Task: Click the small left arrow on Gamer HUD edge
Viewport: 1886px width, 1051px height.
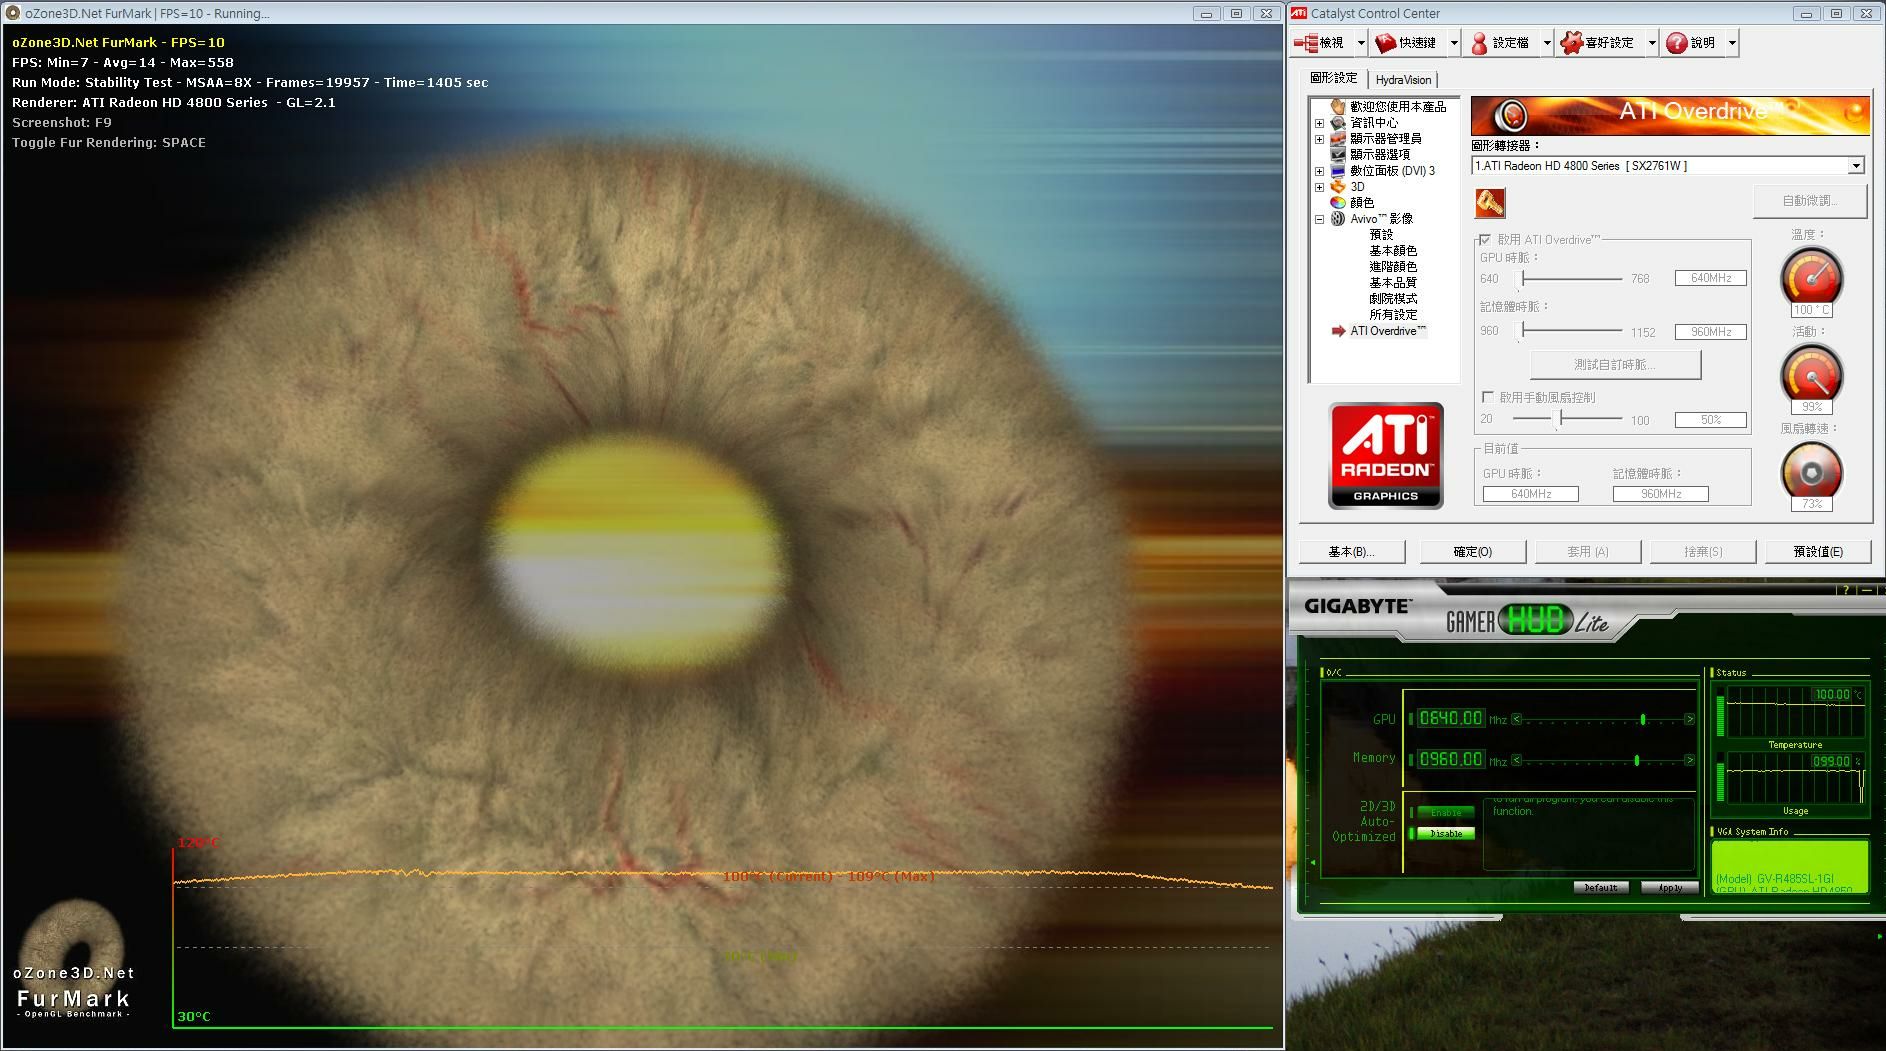Action: pos(1313,862)
